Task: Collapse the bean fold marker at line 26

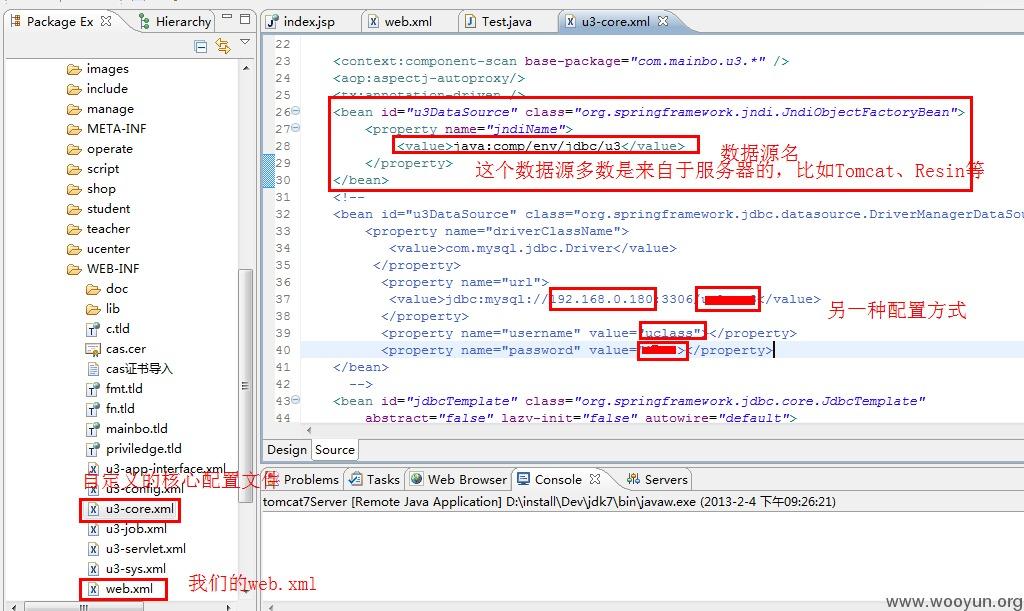Action: coord(295,111)
